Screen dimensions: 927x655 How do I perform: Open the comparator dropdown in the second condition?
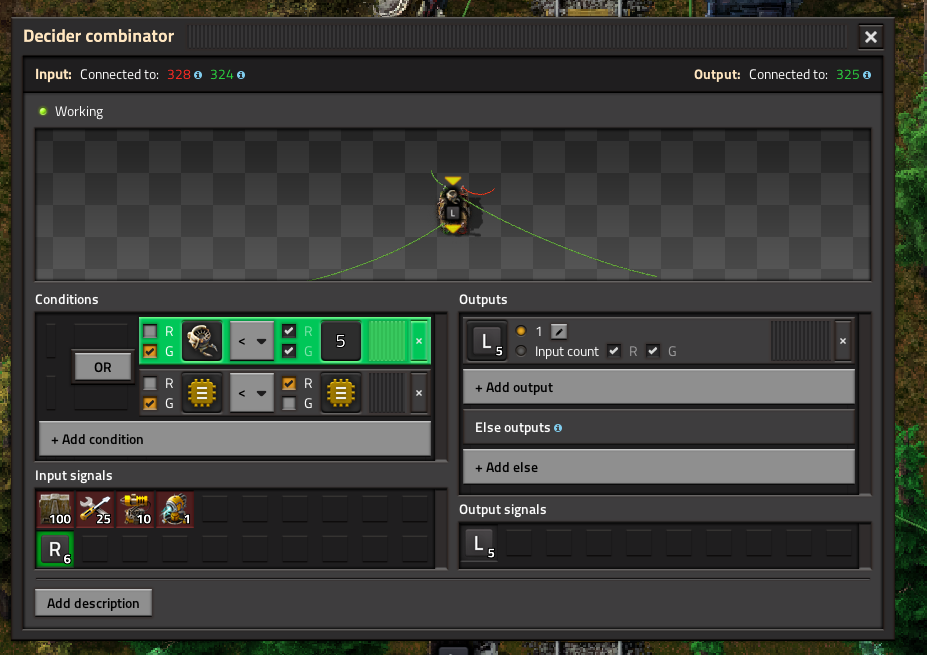[252, 393]
